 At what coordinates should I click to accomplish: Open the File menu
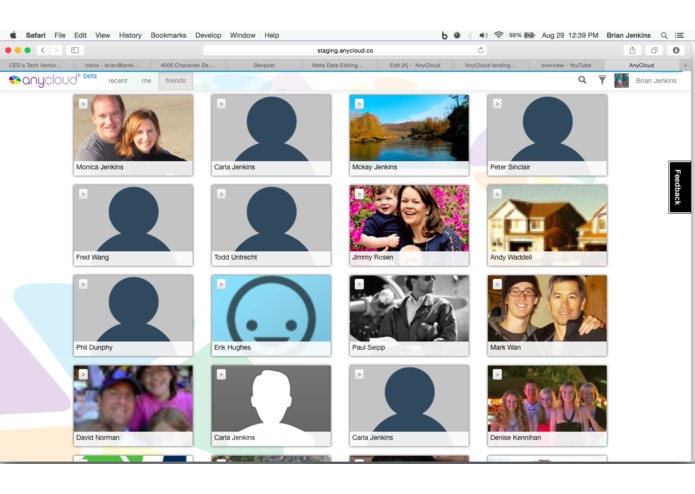(60, 35)
